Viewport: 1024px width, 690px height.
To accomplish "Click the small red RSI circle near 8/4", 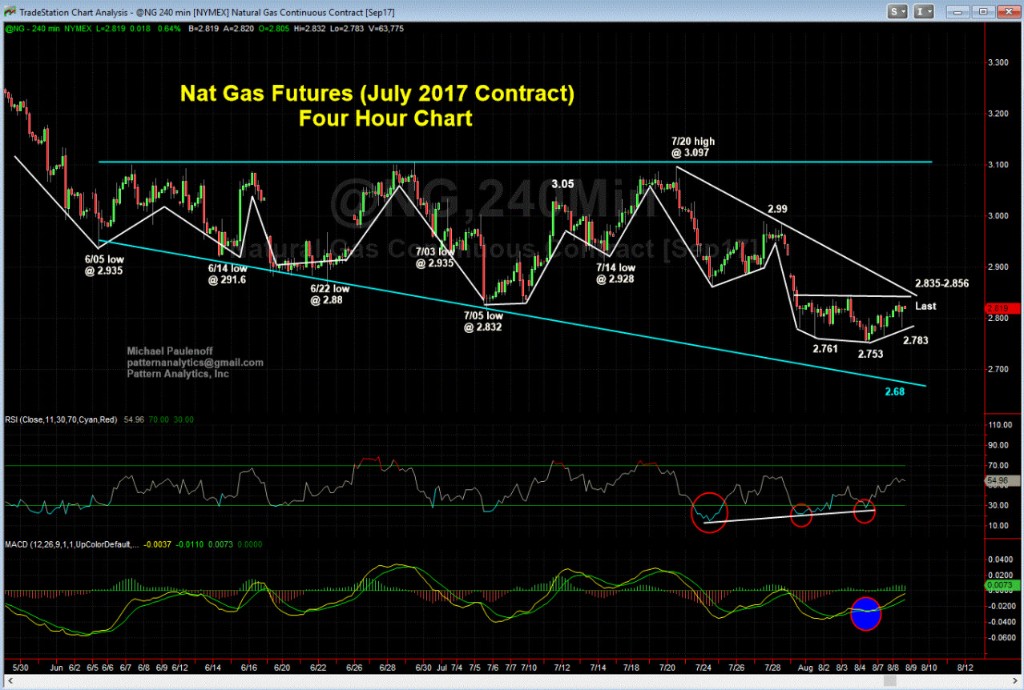I will coord(864,511).
